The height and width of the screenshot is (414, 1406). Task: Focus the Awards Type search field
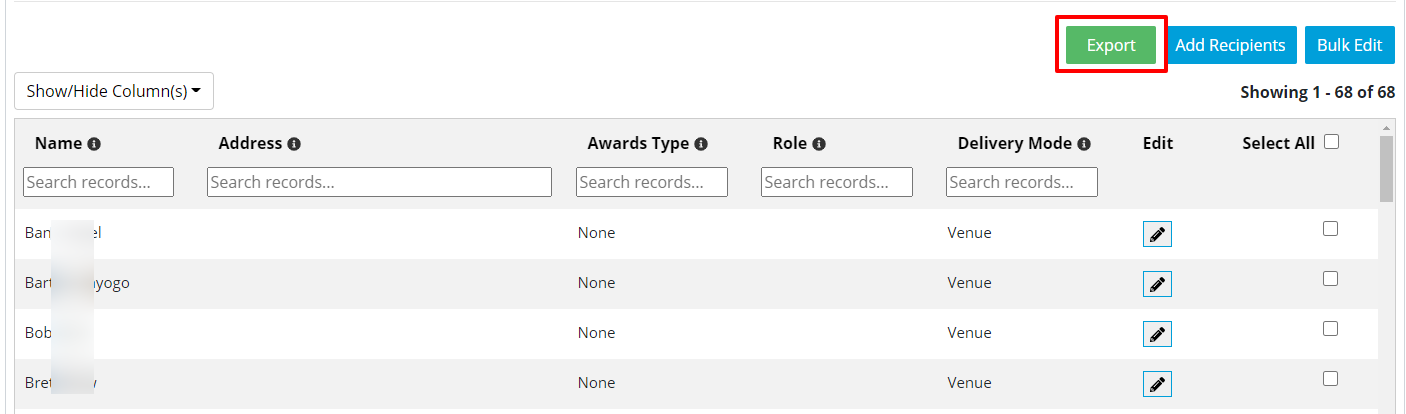(x=652, y=182)
